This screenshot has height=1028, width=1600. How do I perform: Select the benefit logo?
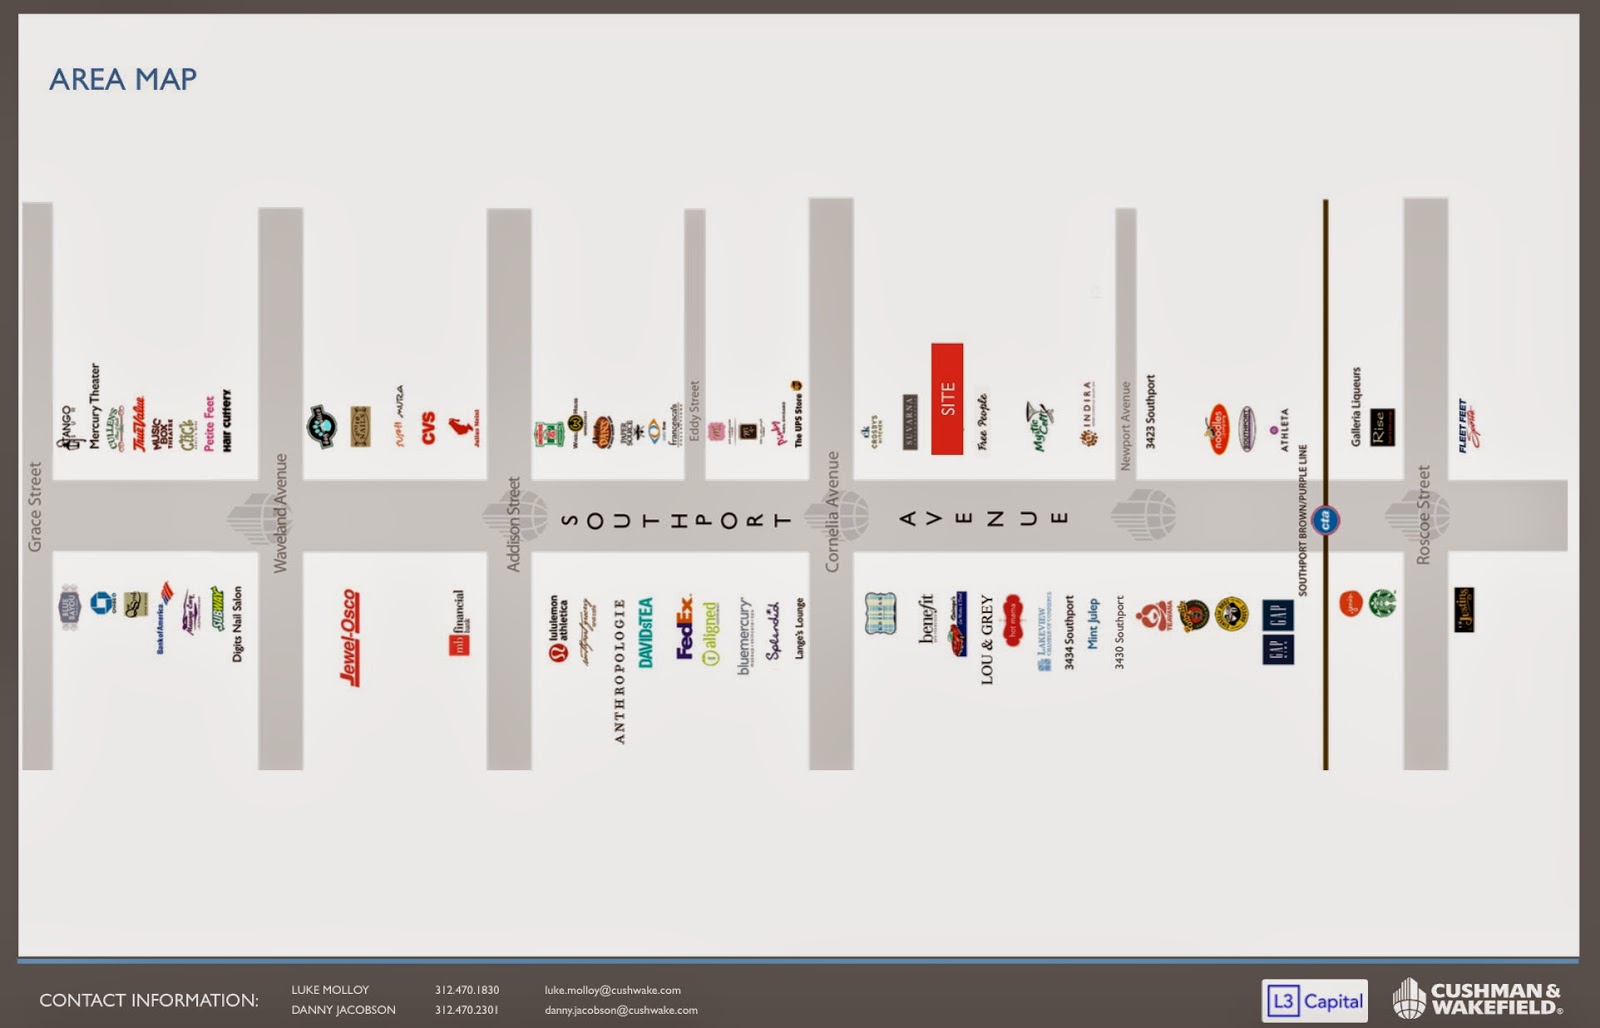[x=927, y=619]
